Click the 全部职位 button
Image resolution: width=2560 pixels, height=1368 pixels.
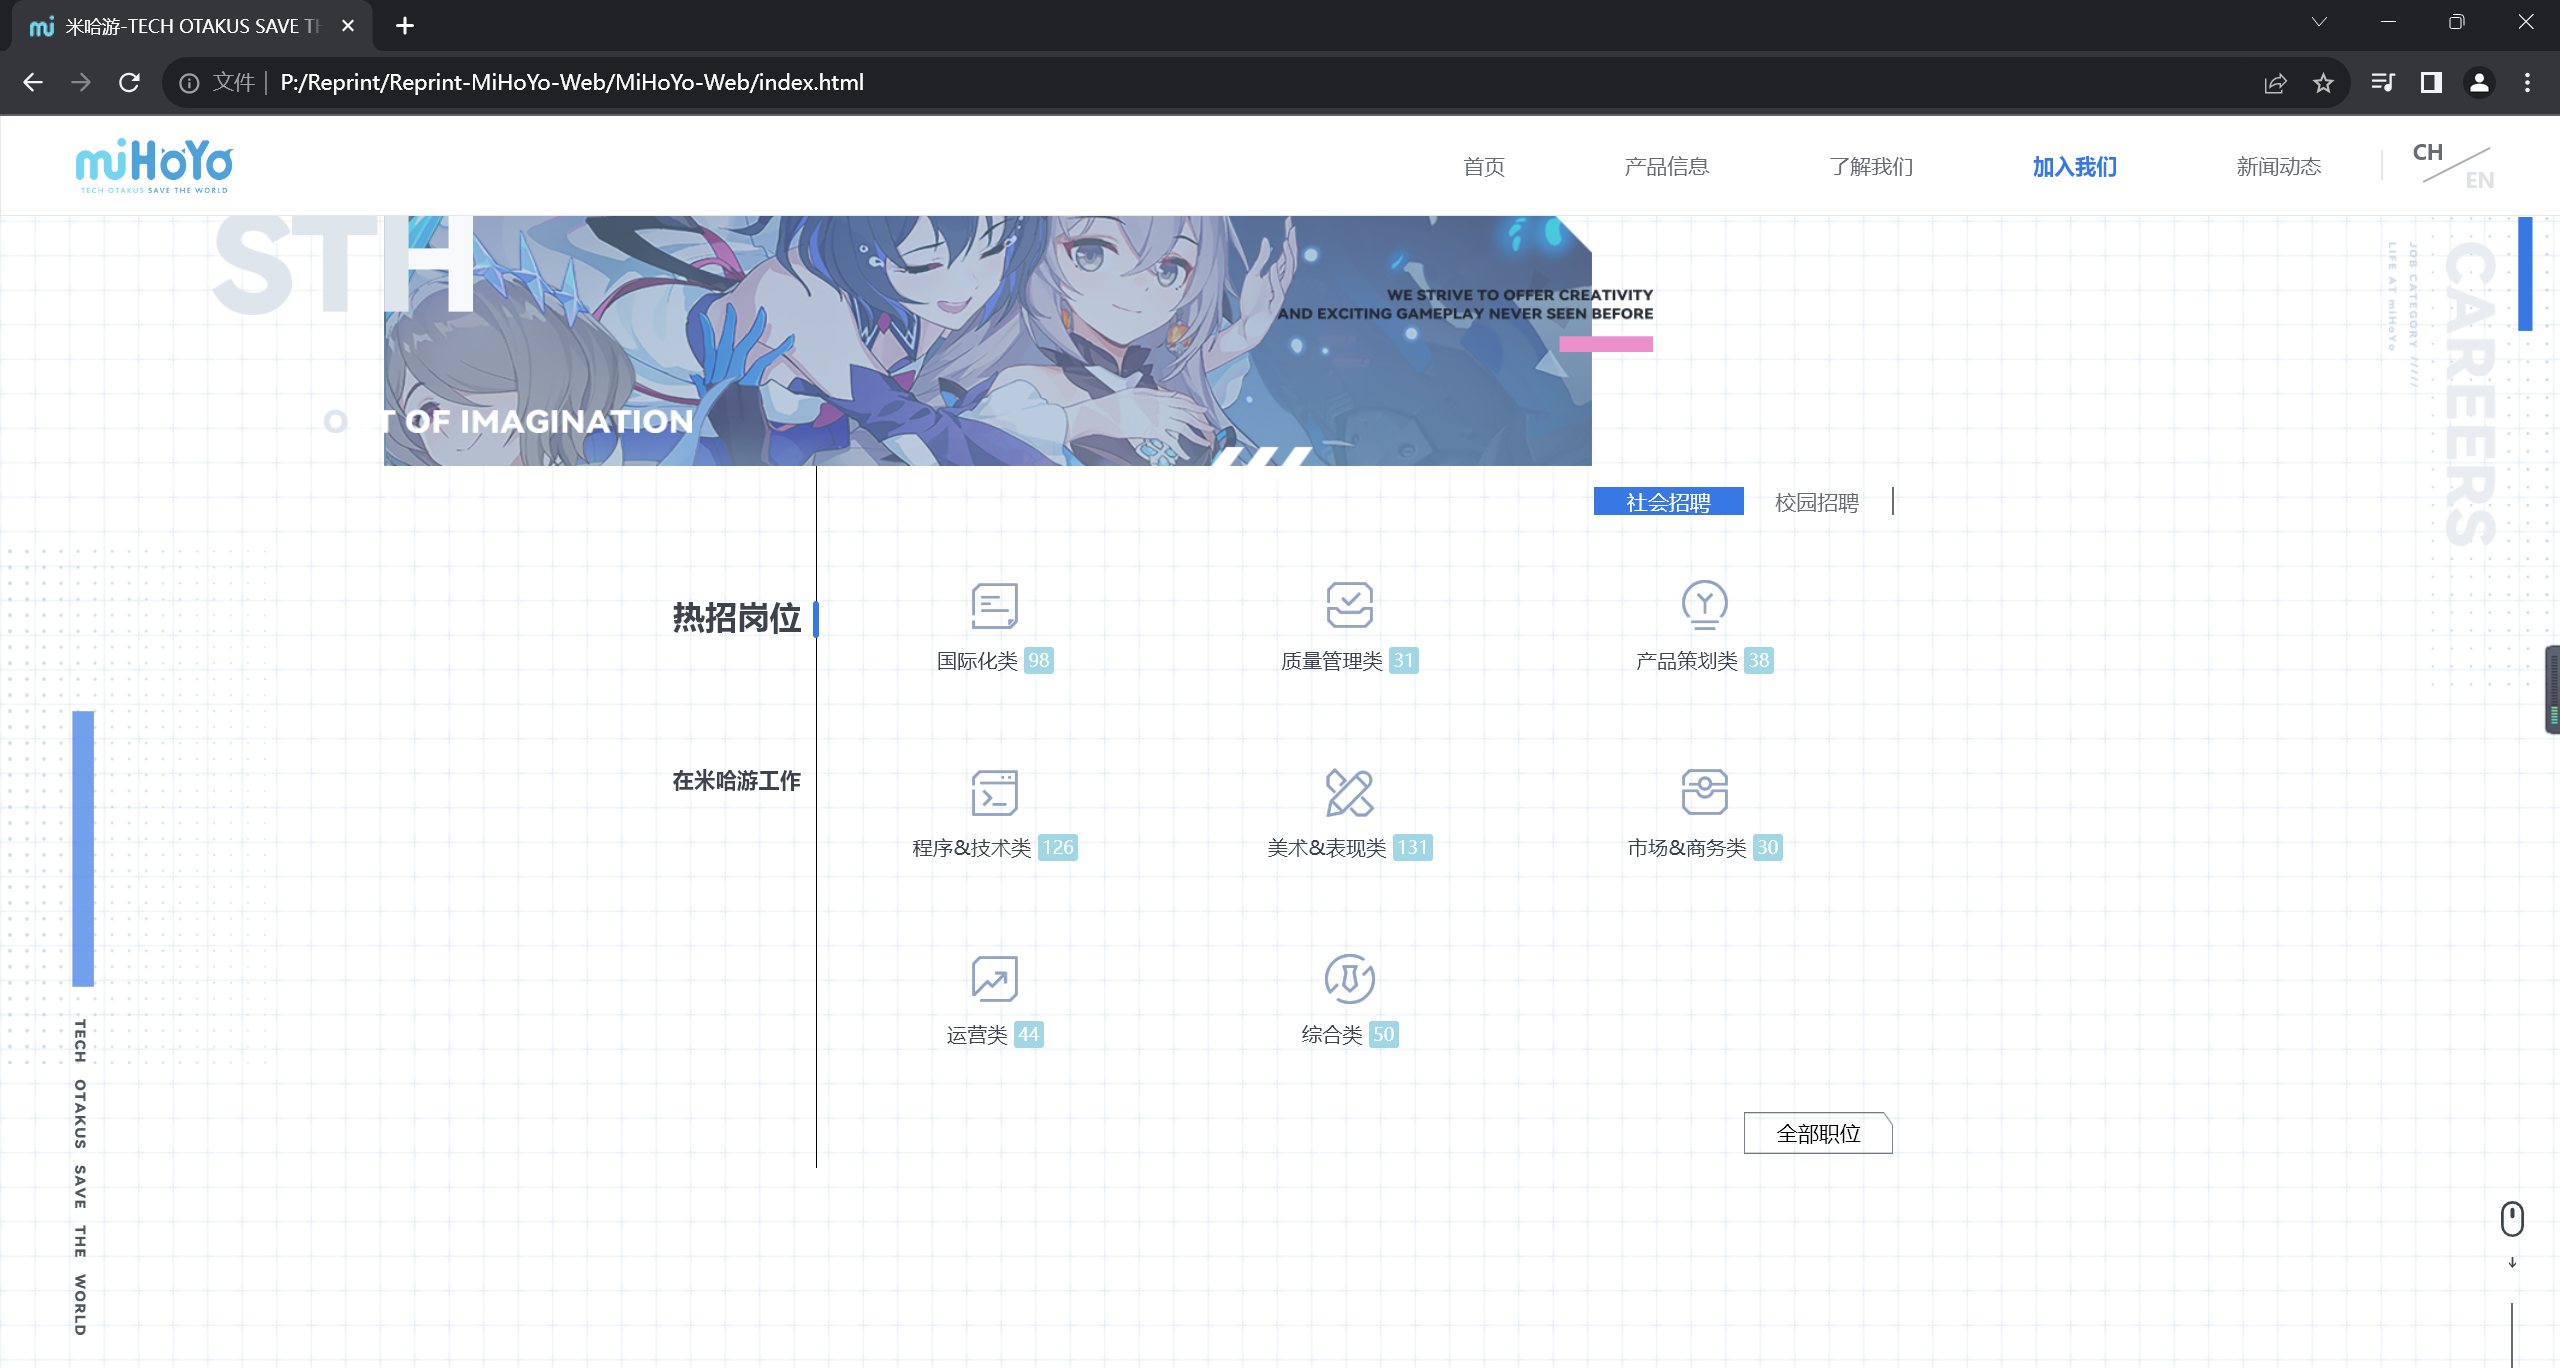[x=1818, y=1133]
